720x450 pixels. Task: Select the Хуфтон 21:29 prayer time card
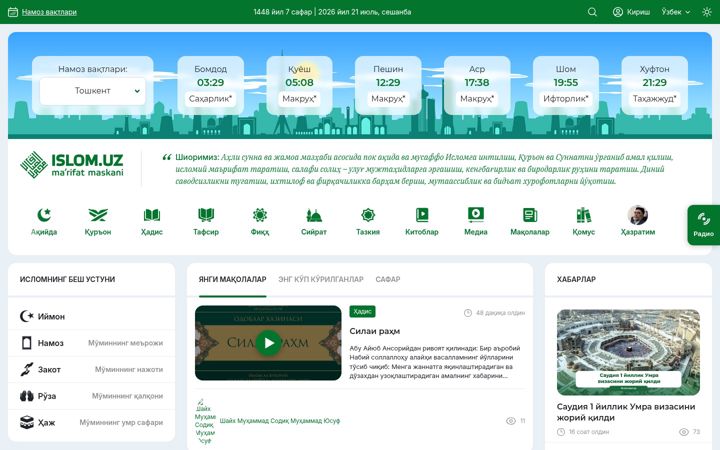point(654,85)
